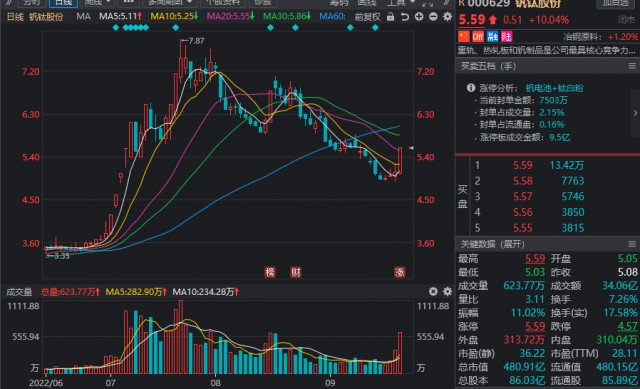Click the 融 margin trading badge
Viewport: 640px width, 389px height.
click(x=492, y=37)
